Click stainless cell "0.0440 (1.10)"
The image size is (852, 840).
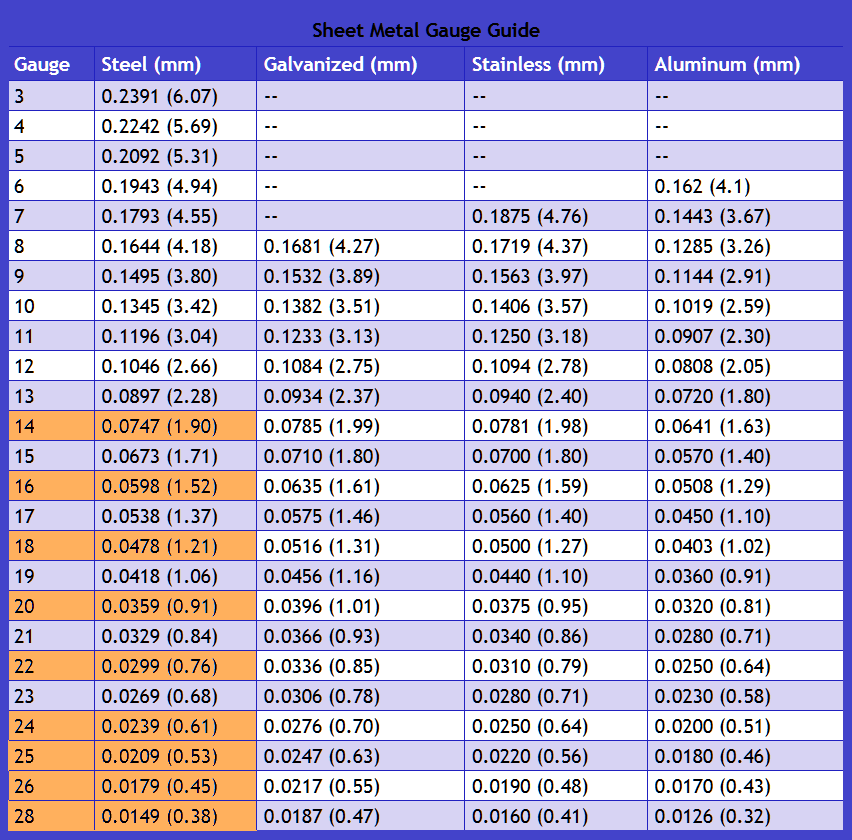(x=556, y=576)
